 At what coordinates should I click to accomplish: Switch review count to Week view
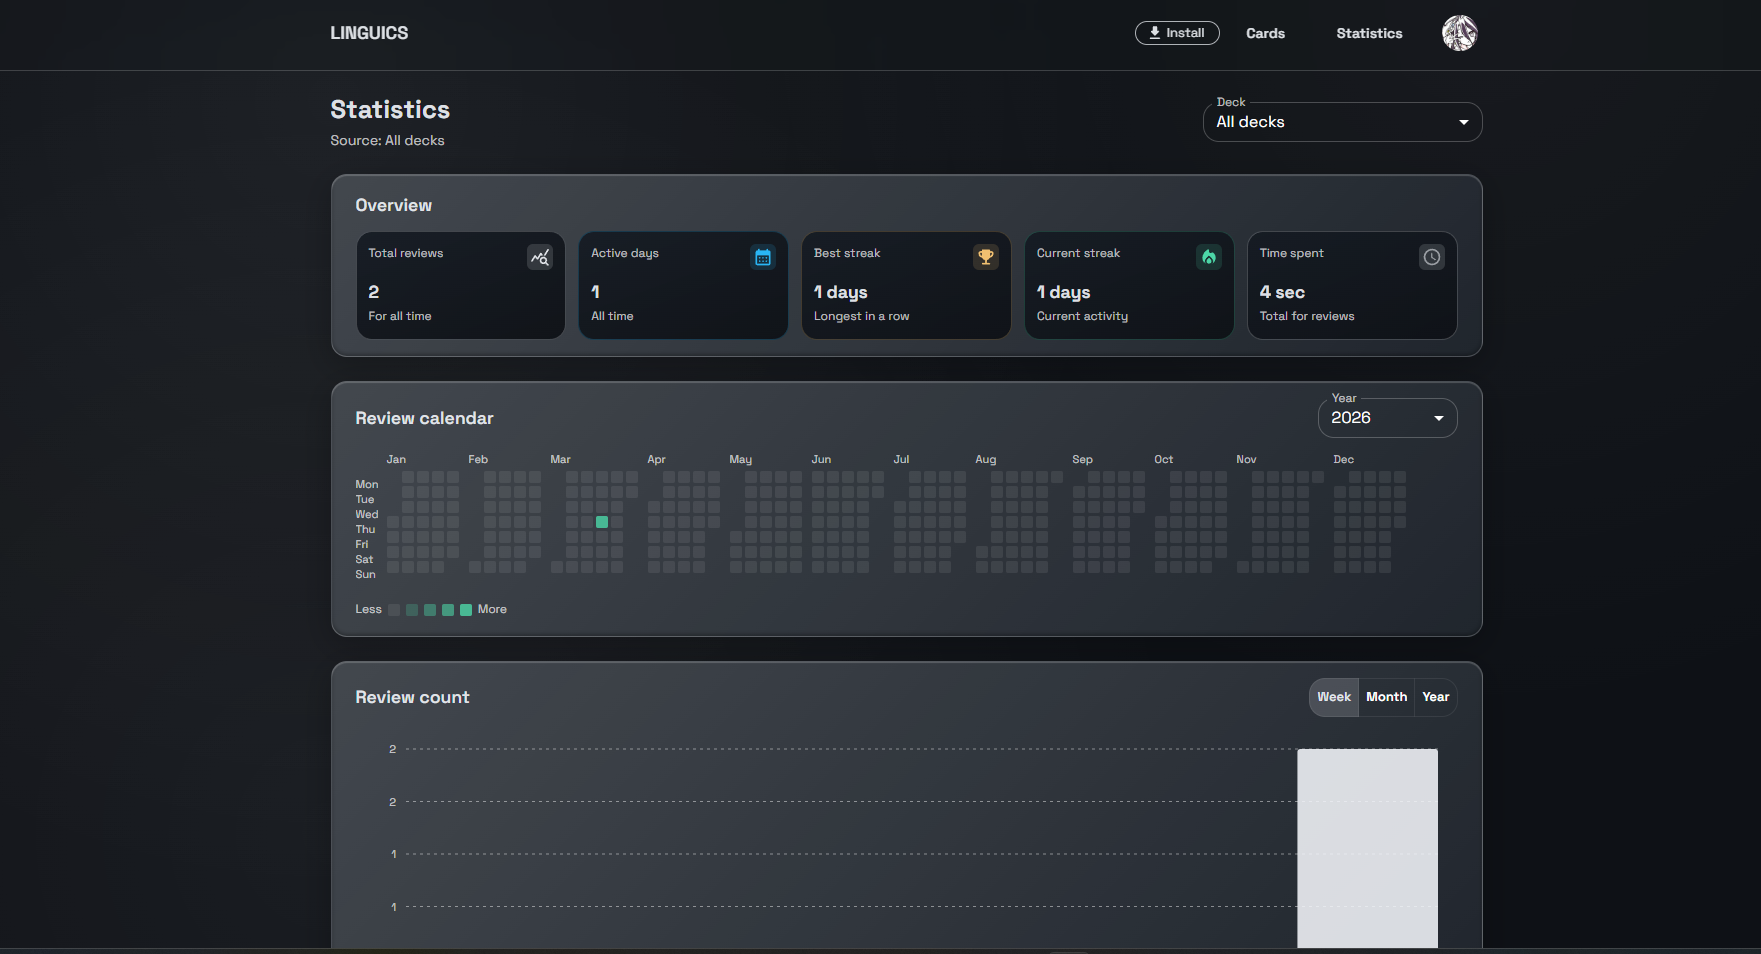click(1334, 697)
